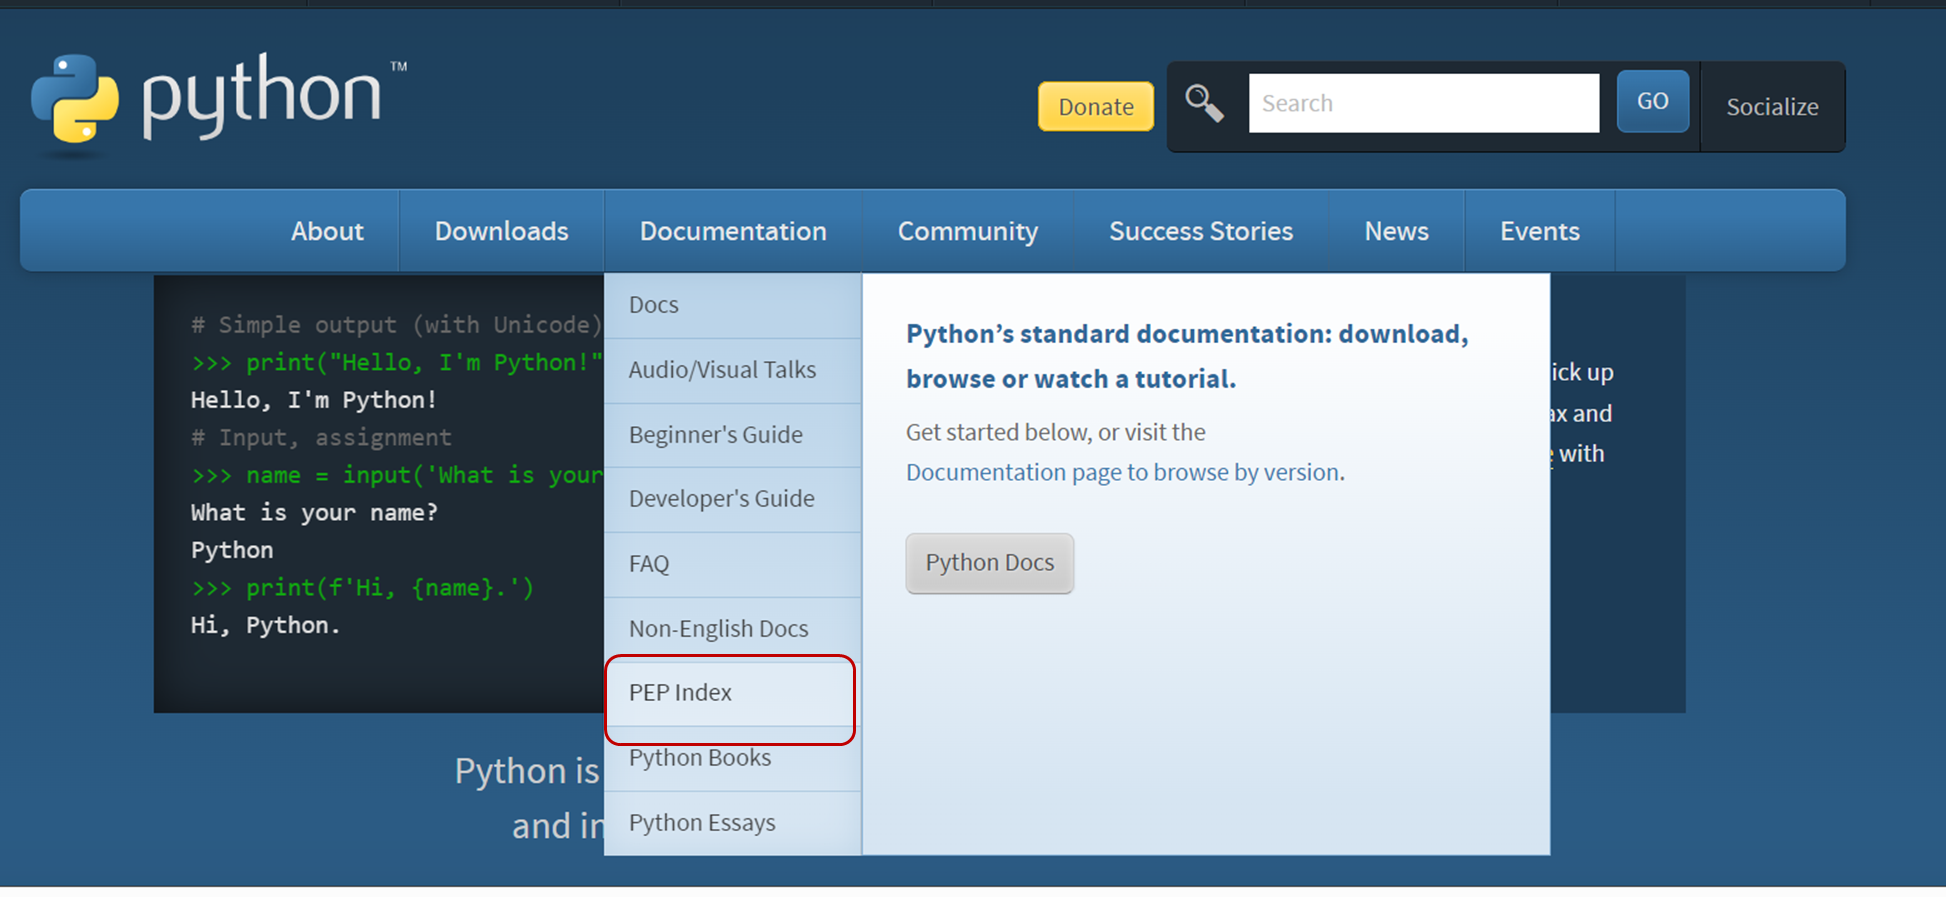Select Python Essays submenu item

[733, 823]
